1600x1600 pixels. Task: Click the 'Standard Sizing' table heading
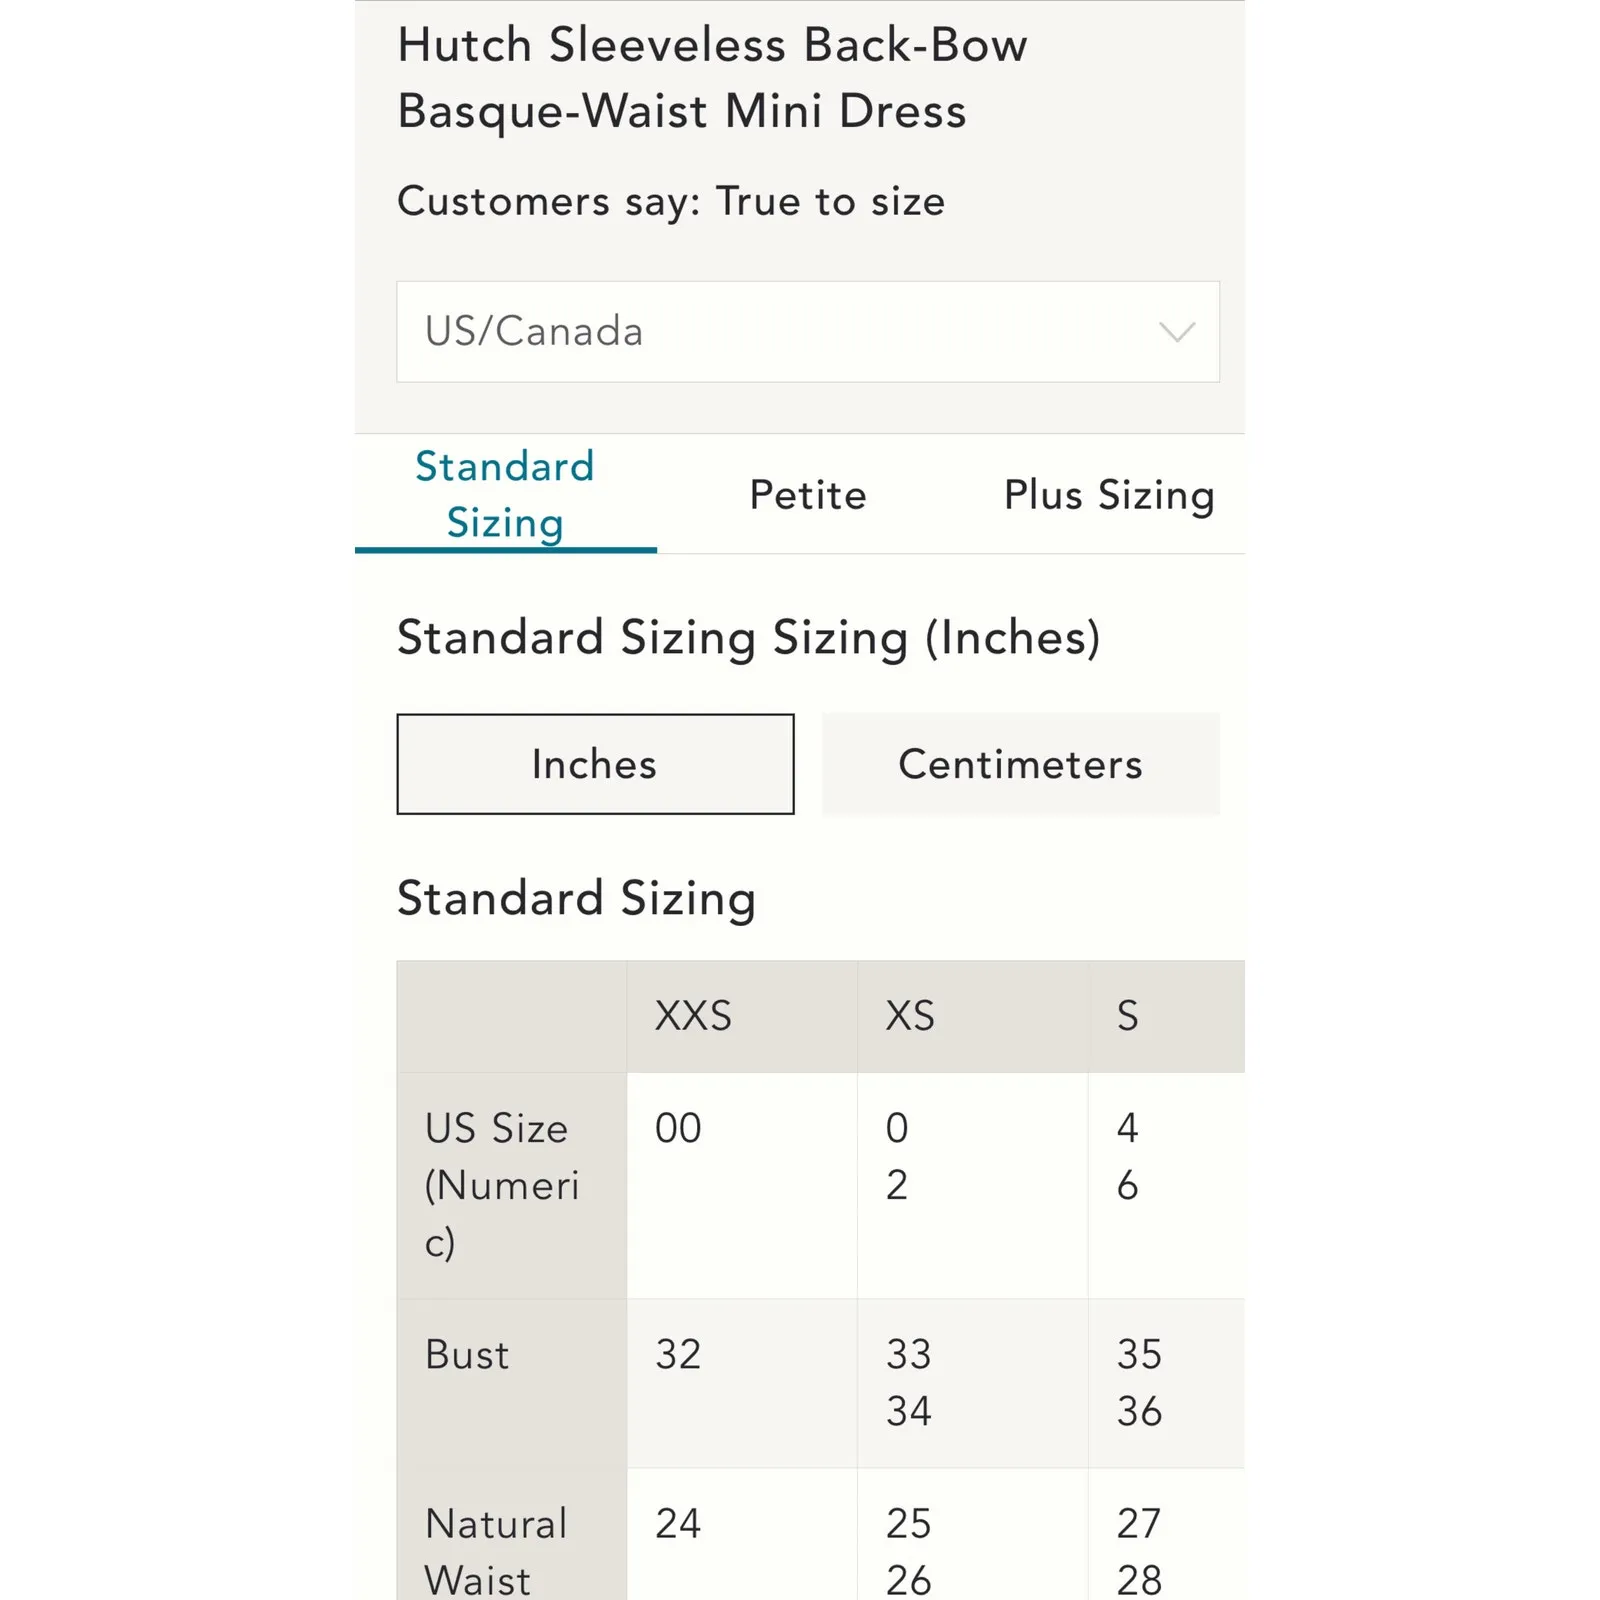[576, 898]
